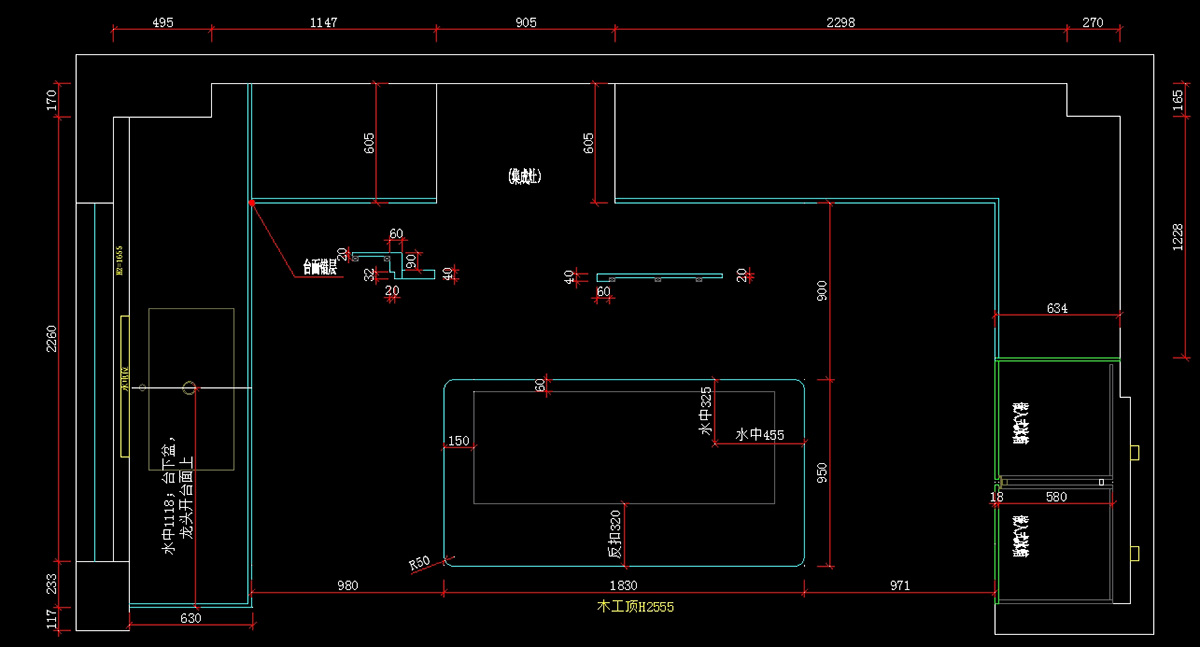
Task: Click the 580 dimension between appliance boxes
Action: [1056, 496]
